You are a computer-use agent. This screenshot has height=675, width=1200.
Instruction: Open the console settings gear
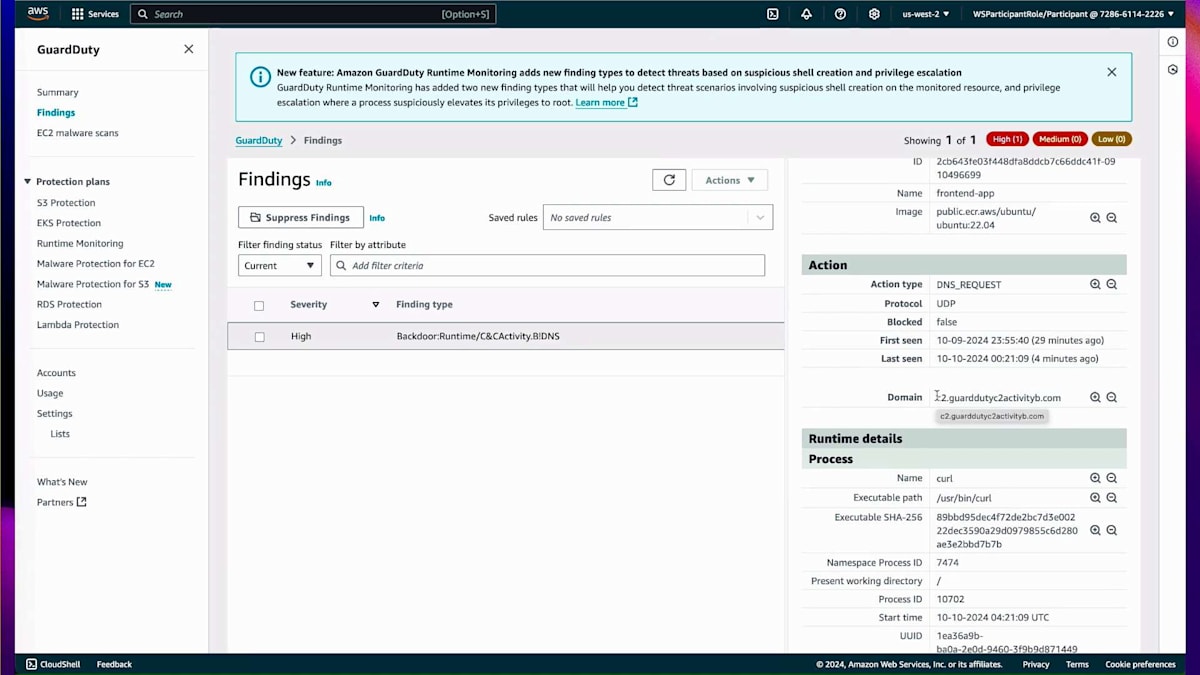[x=874, y=14]
